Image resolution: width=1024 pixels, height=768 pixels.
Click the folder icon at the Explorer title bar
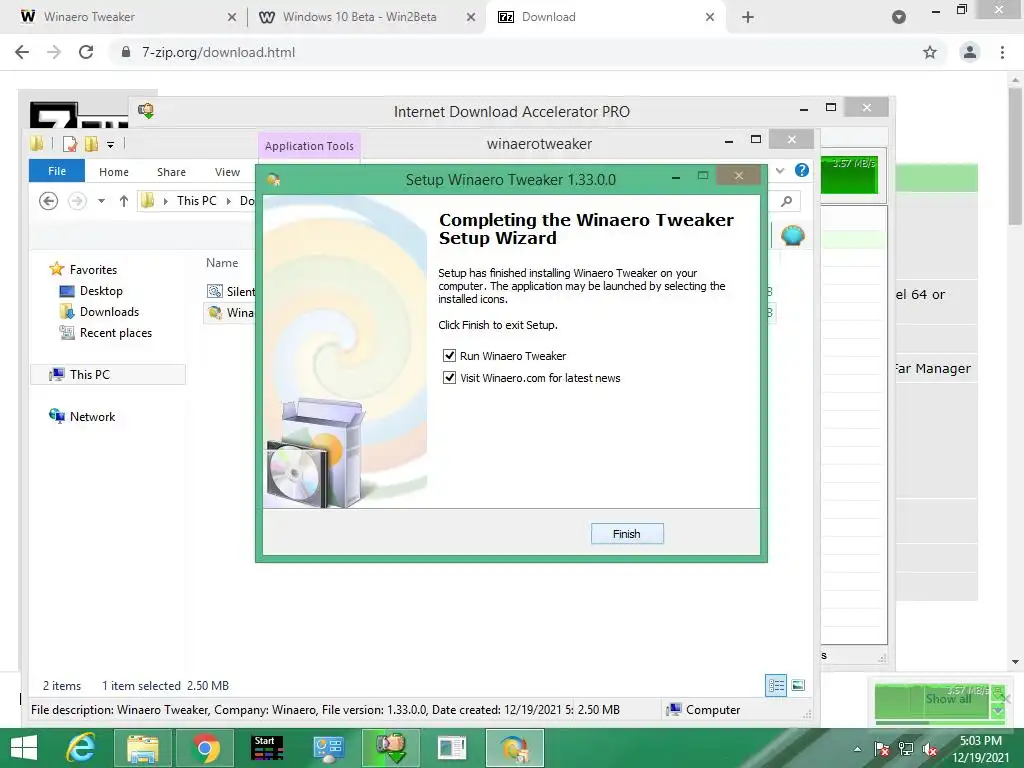click(37, 144)
